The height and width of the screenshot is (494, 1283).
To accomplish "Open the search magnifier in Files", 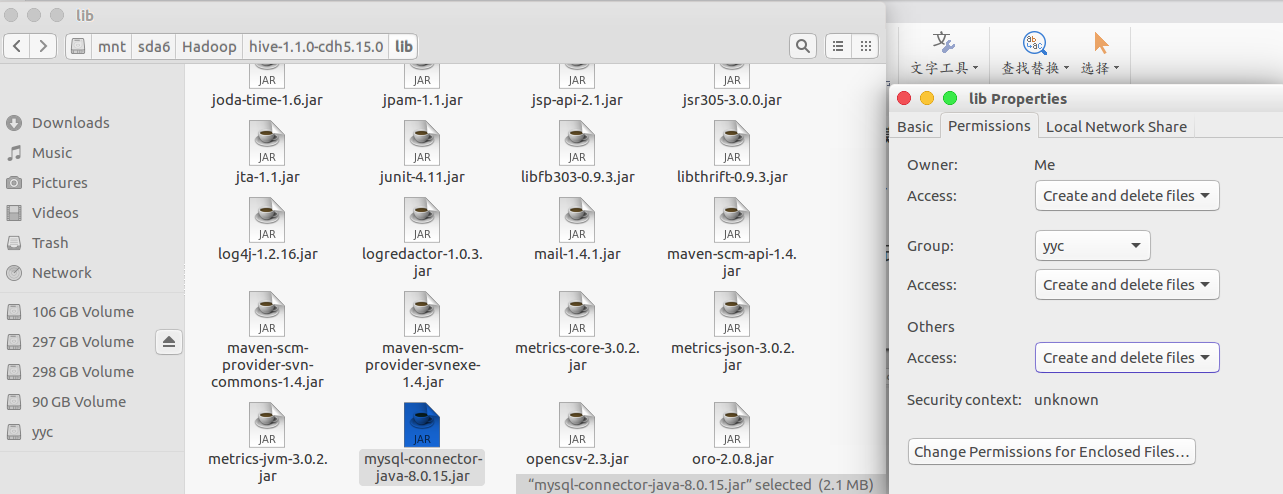I will (x=802, y=46).
